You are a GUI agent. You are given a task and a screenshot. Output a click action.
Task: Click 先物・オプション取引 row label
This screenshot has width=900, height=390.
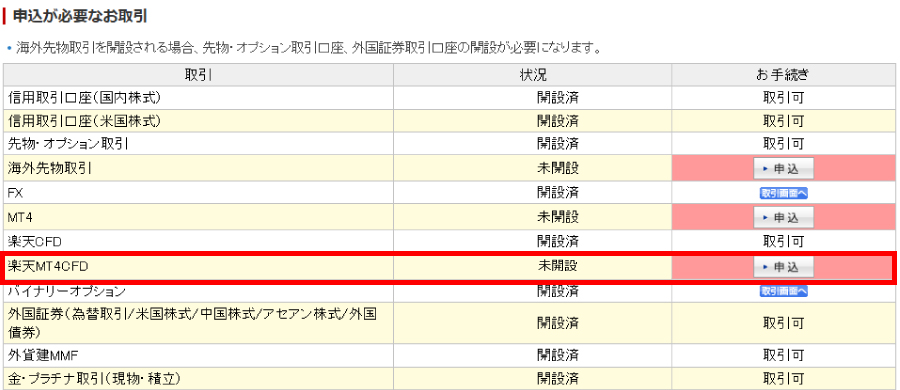68,143
